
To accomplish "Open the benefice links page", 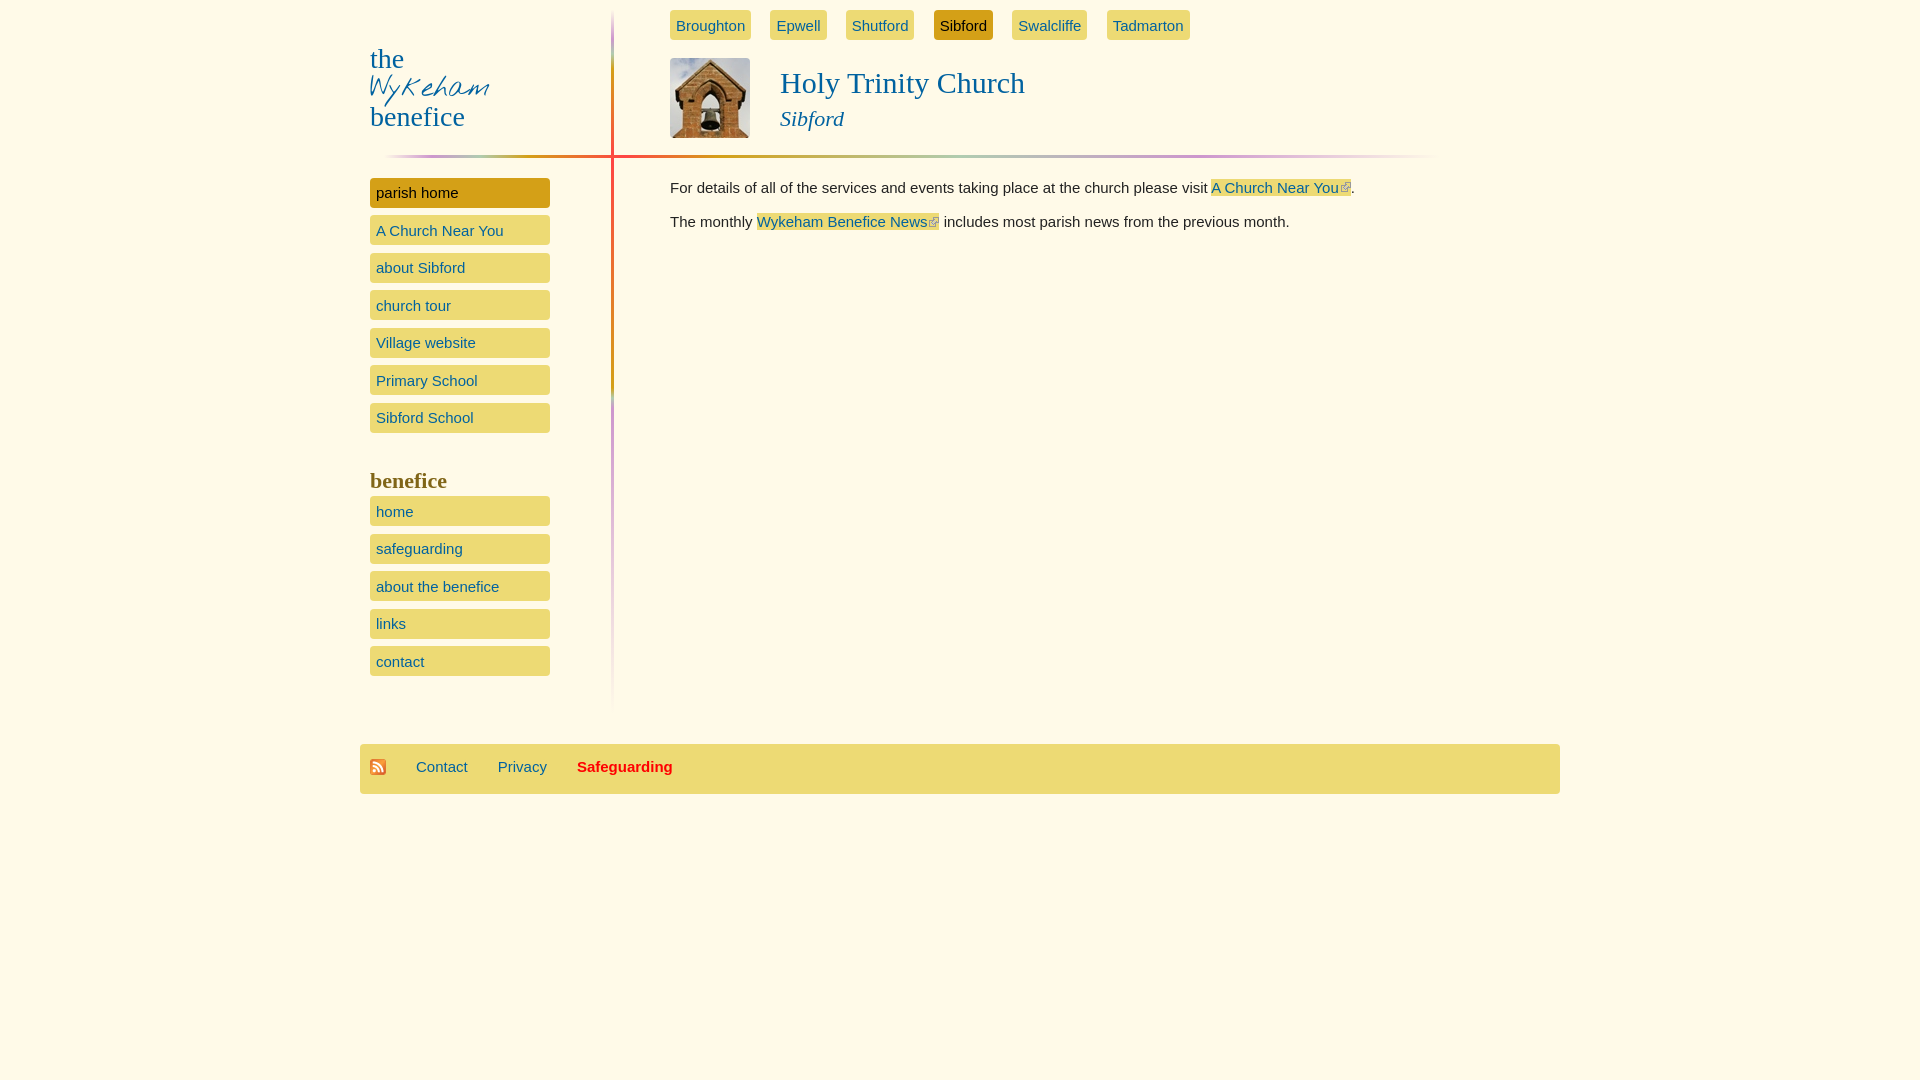I will 460,624.
